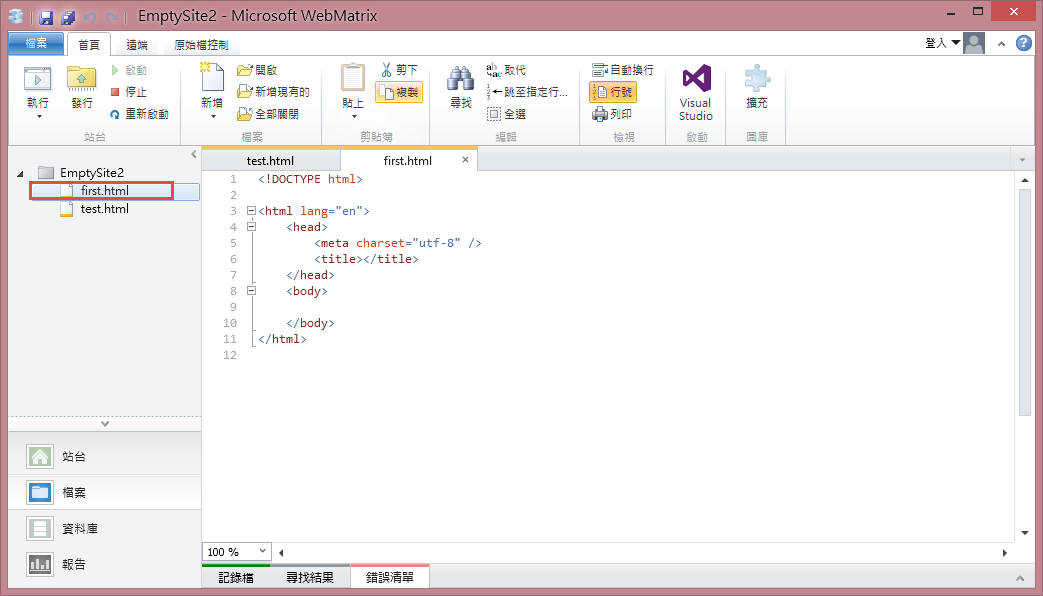This screenshot has width=1043, height=596.
Task: Click the Save All icon in title bar
Action: pyautogui.click(x=69, y=17)
